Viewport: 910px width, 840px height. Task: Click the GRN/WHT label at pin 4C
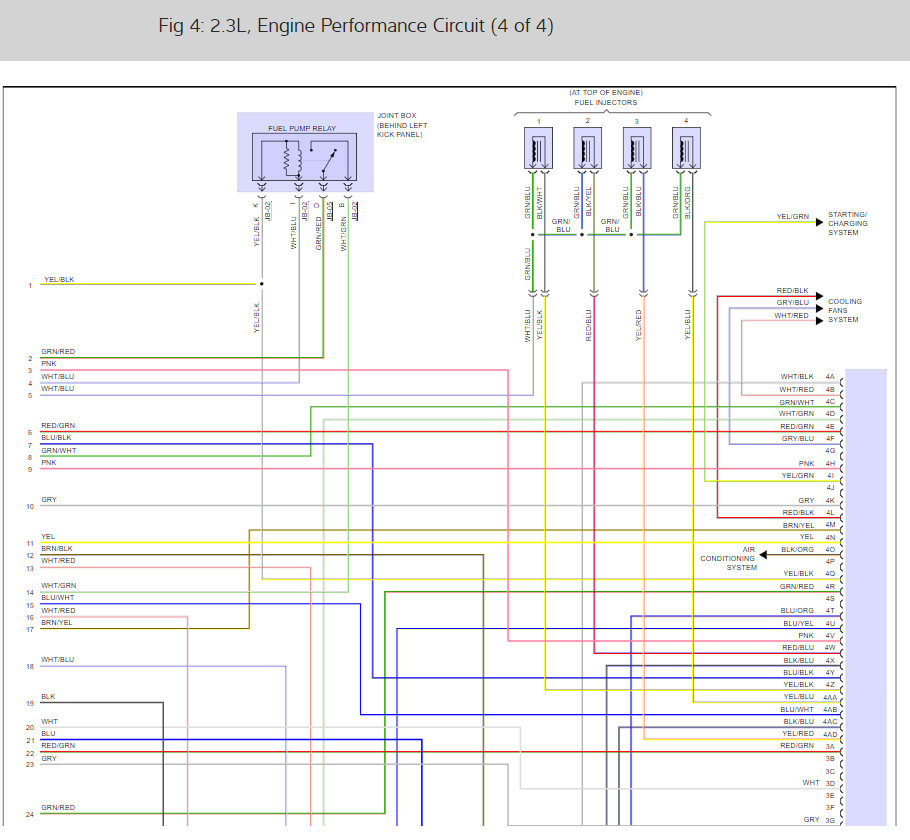tap(797, 402)
